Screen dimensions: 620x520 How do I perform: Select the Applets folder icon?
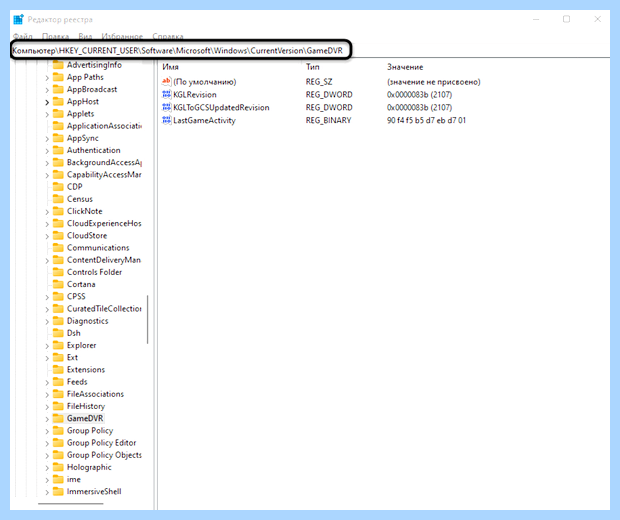click(x=58, y=113)
